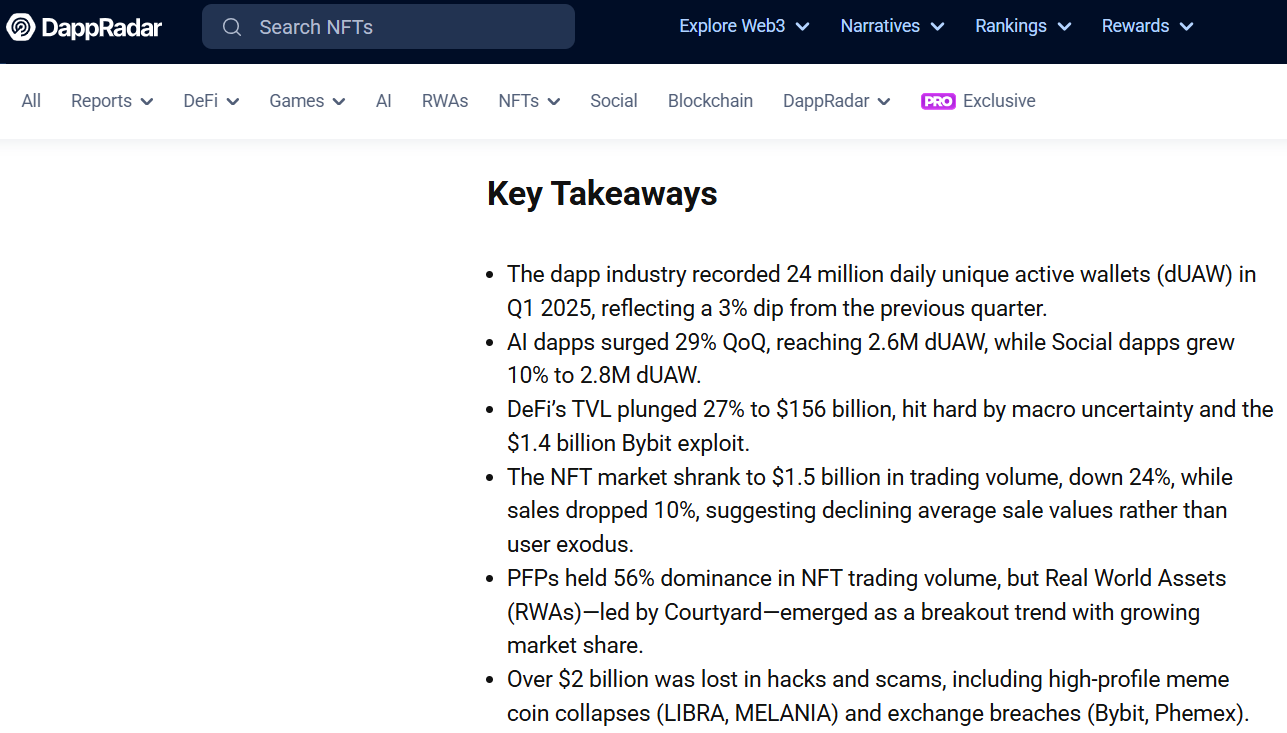Expand the DappRadar category dropdown
Image resolution: width=1287 pixels, height=733 pixels.
point(837,101)
